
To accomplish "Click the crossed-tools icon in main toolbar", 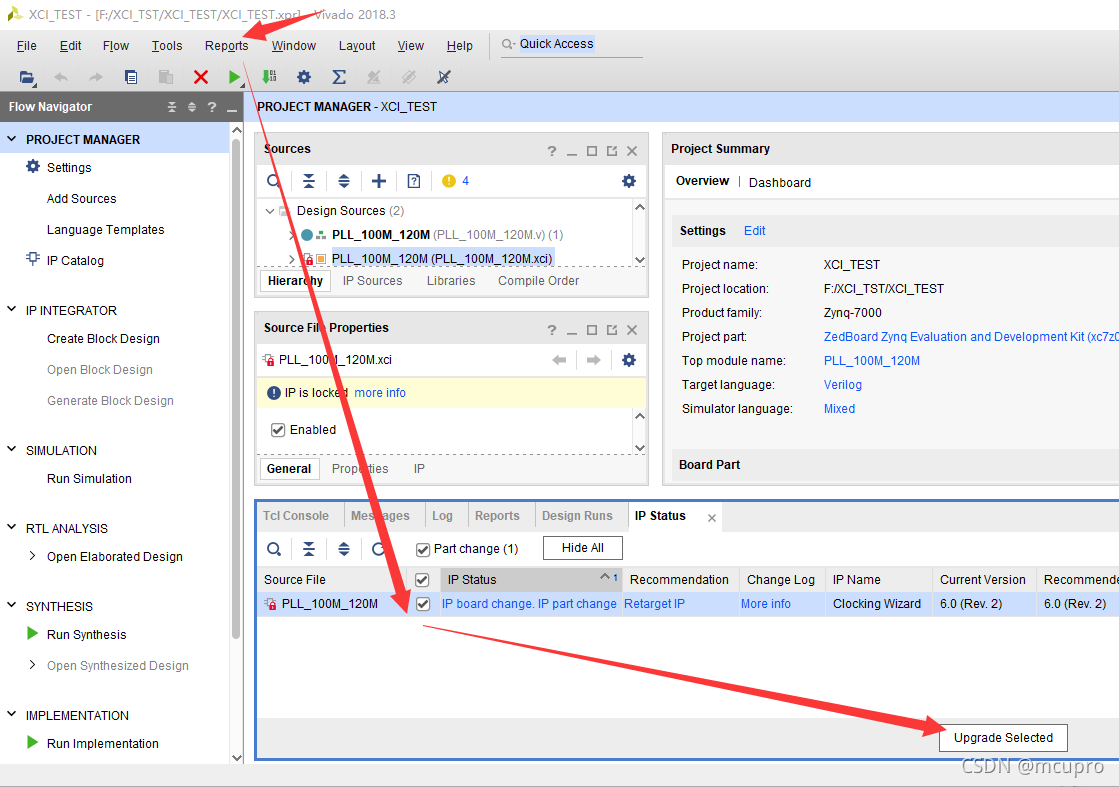I will pos(444,77).
